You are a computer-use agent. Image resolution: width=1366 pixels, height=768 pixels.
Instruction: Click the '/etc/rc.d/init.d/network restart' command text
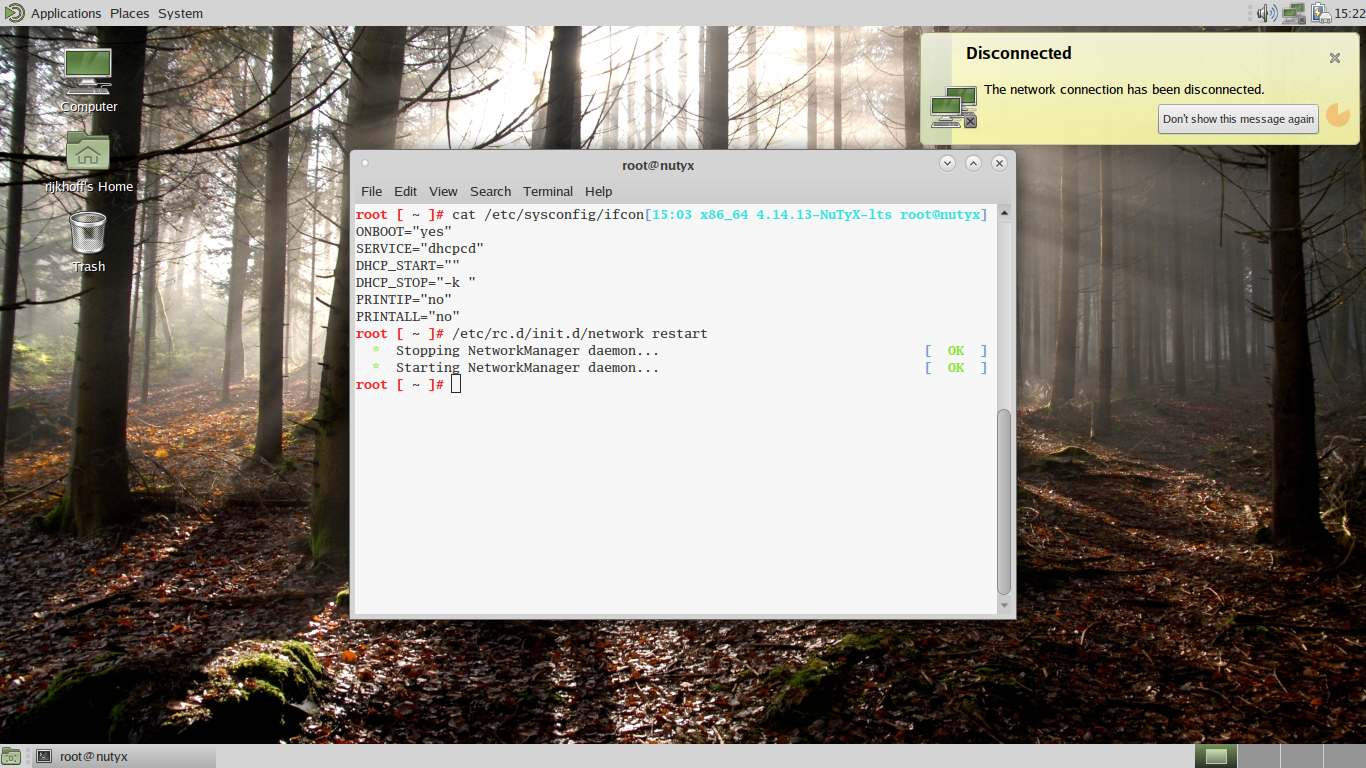point(580,334)
